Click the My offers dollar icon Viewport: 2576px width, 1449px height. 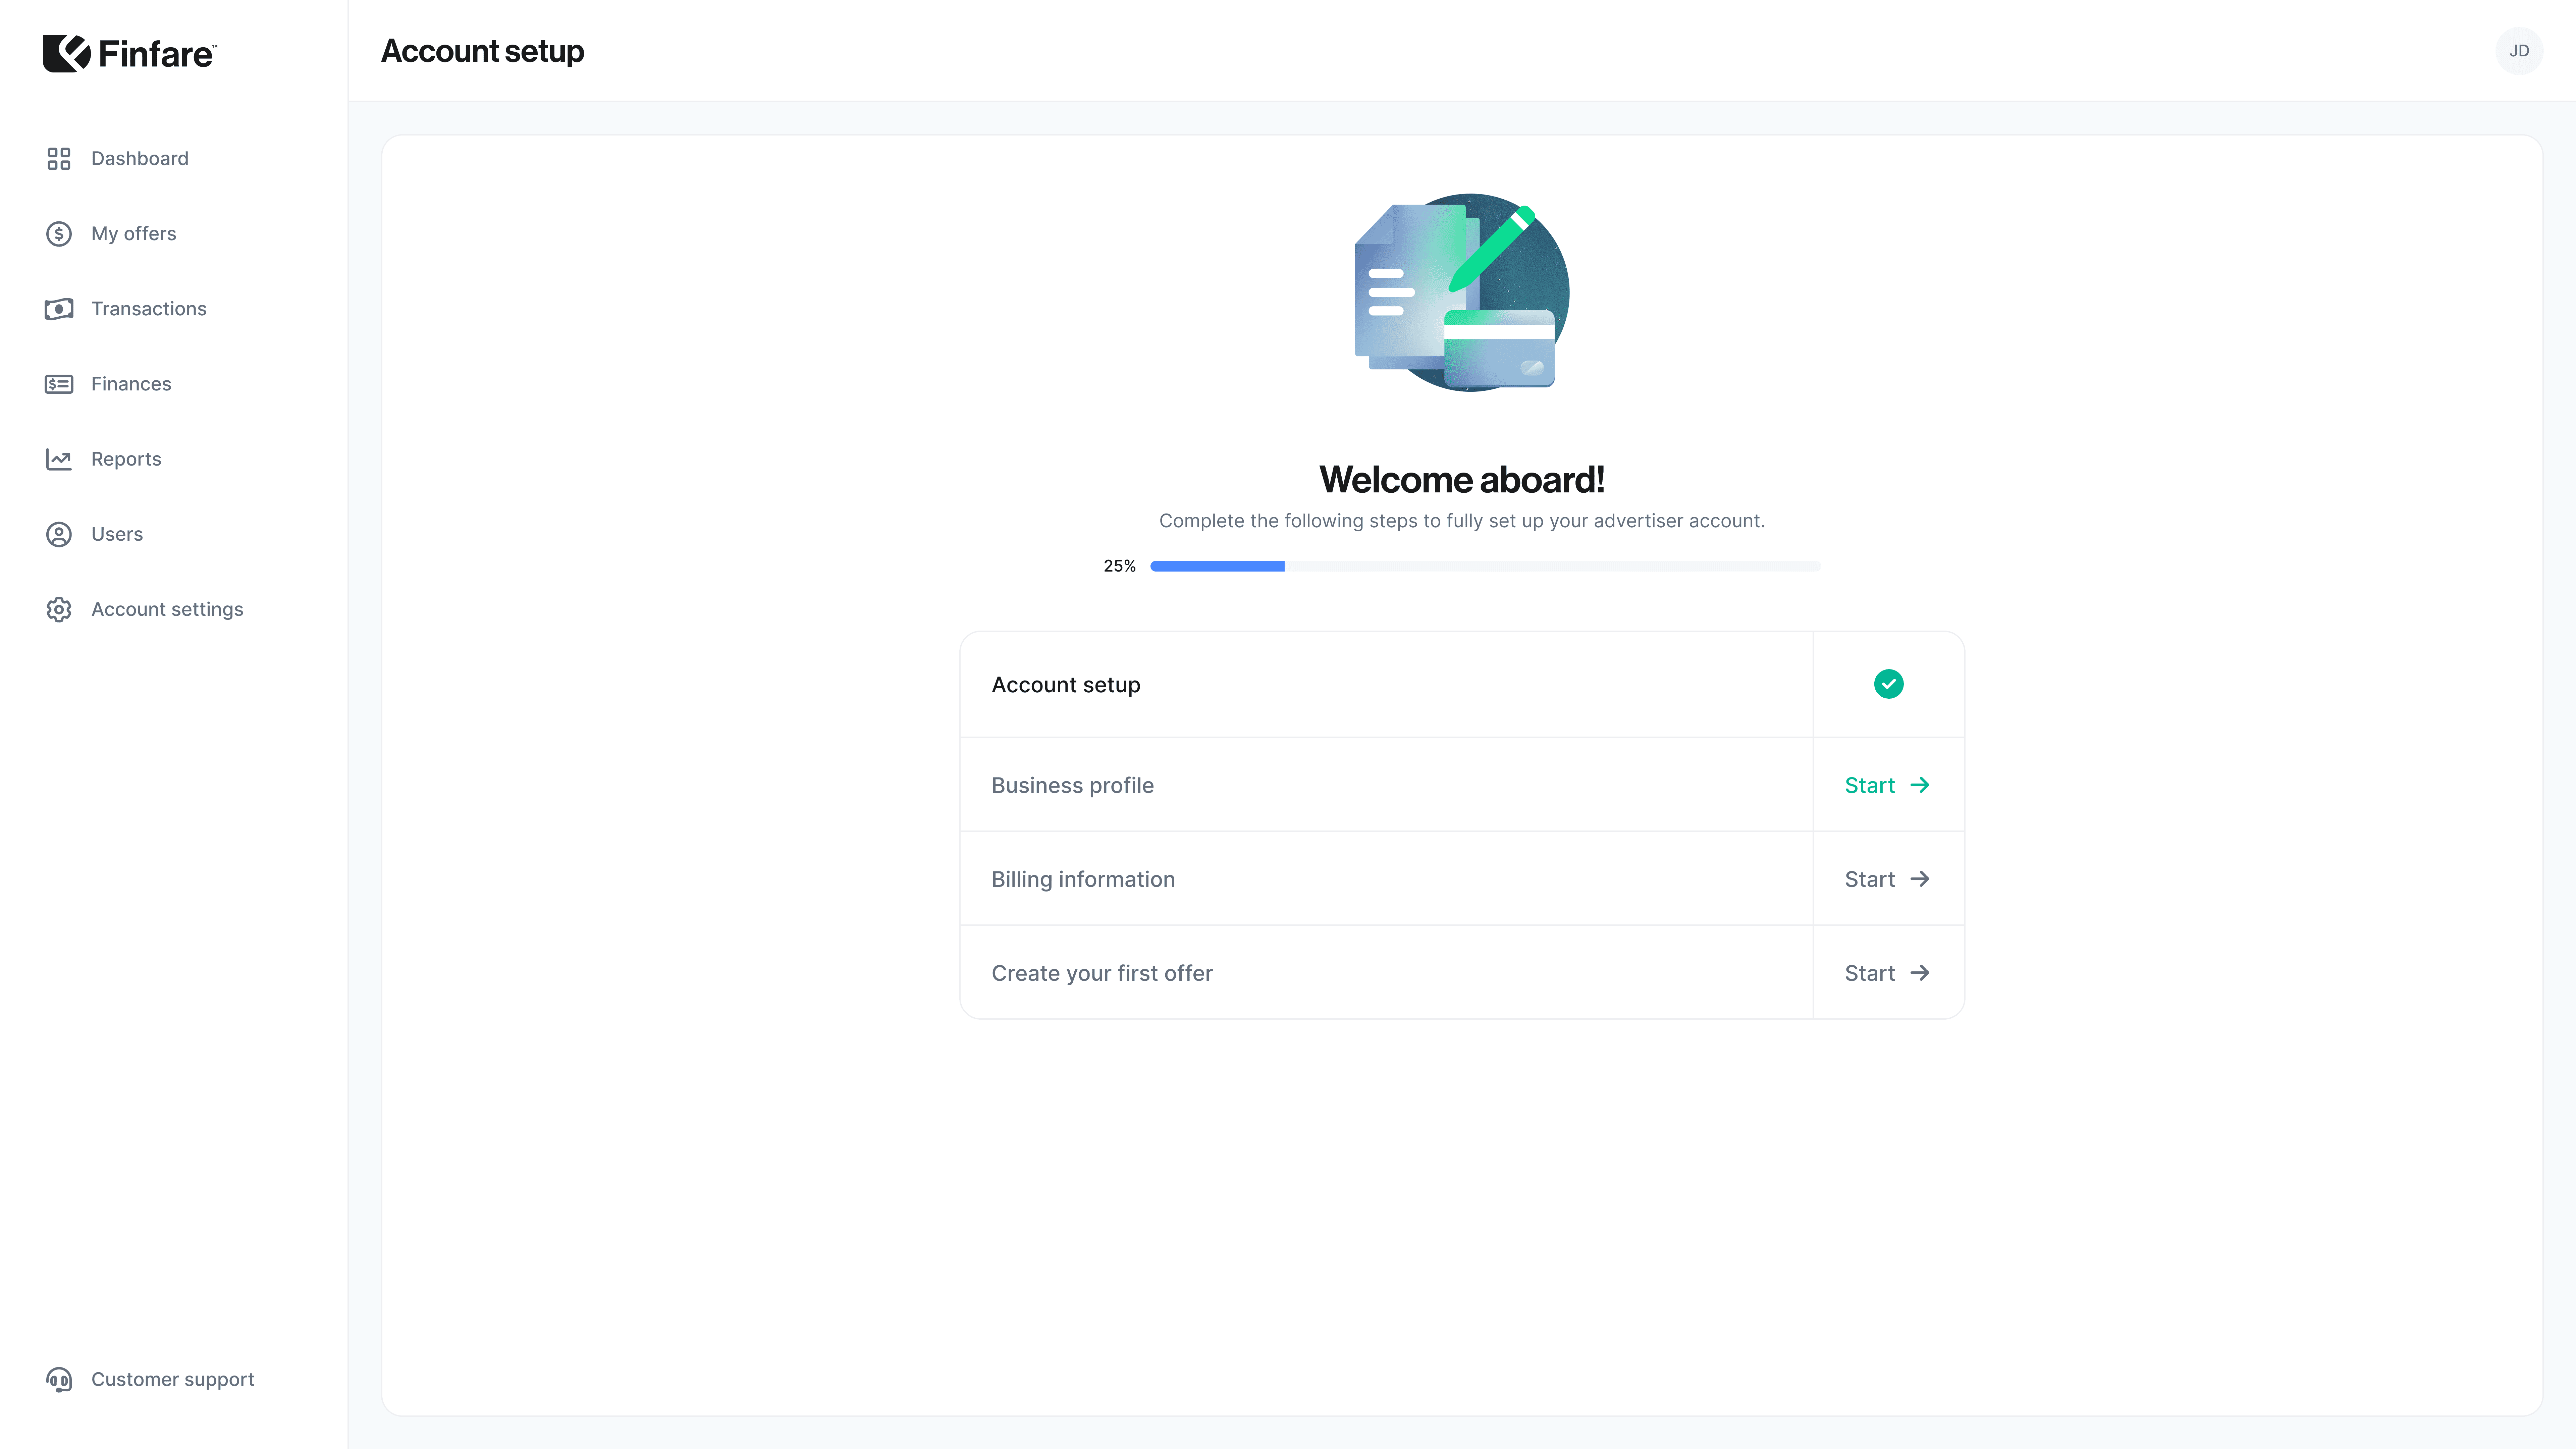click(59, 234)
